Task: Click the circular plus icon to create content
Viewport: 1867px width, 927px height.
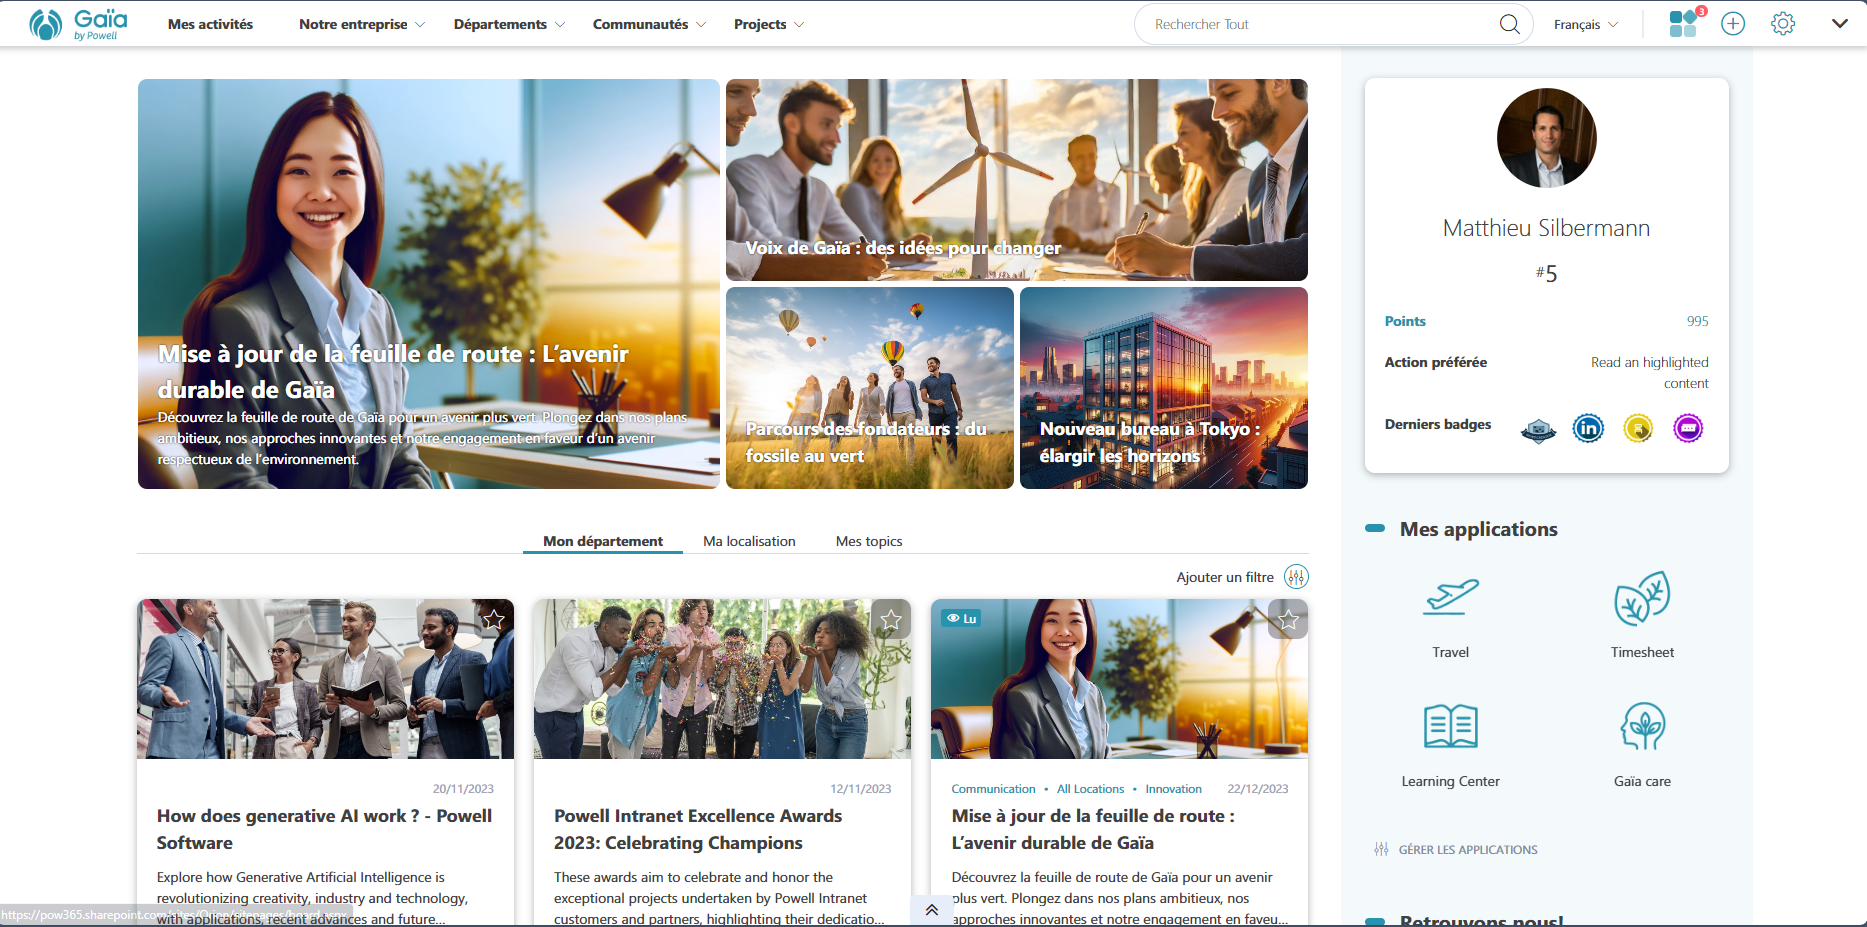Action: 1733,23
